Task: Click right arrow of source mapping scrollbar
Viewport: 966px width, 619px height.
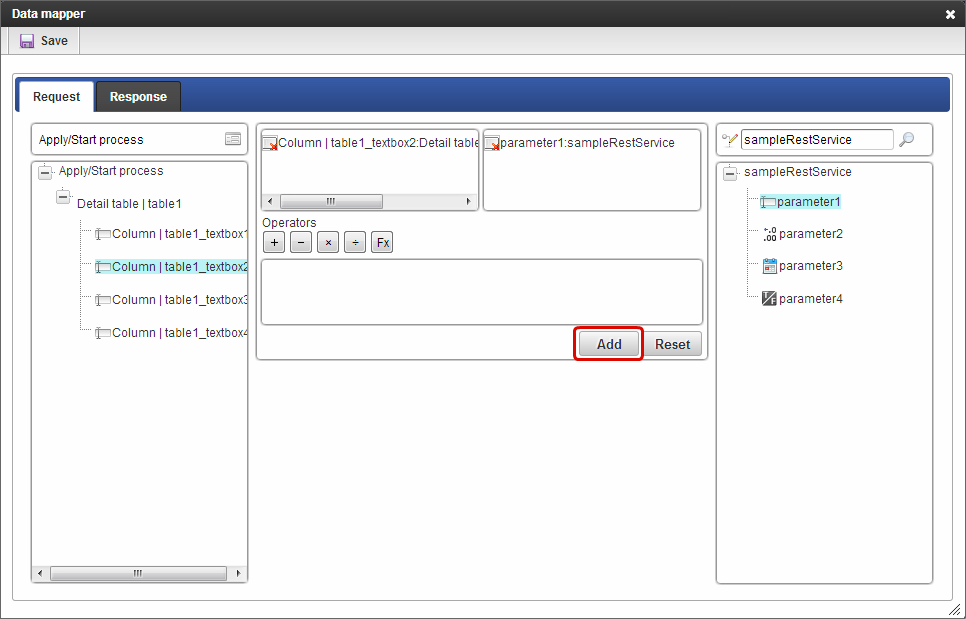Action: click(x=469, y=201)
